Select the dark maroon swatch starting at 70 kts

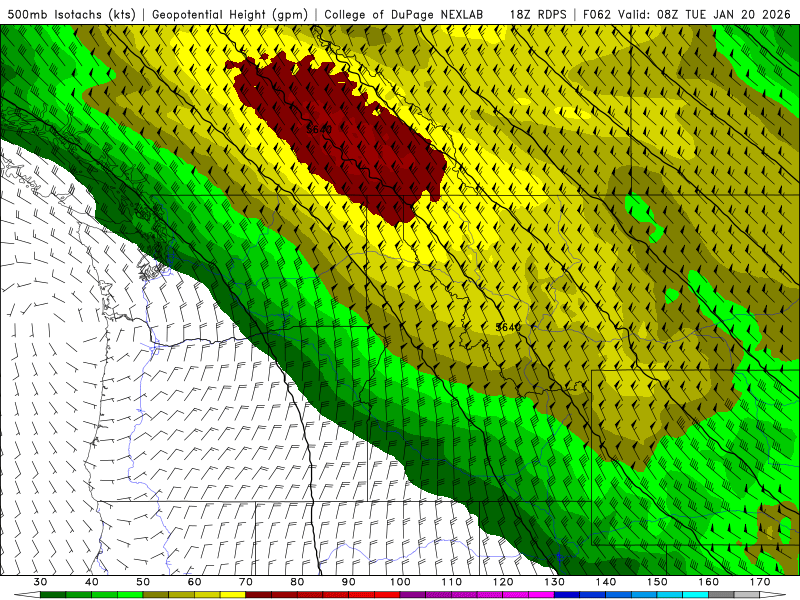click(259, 594)
